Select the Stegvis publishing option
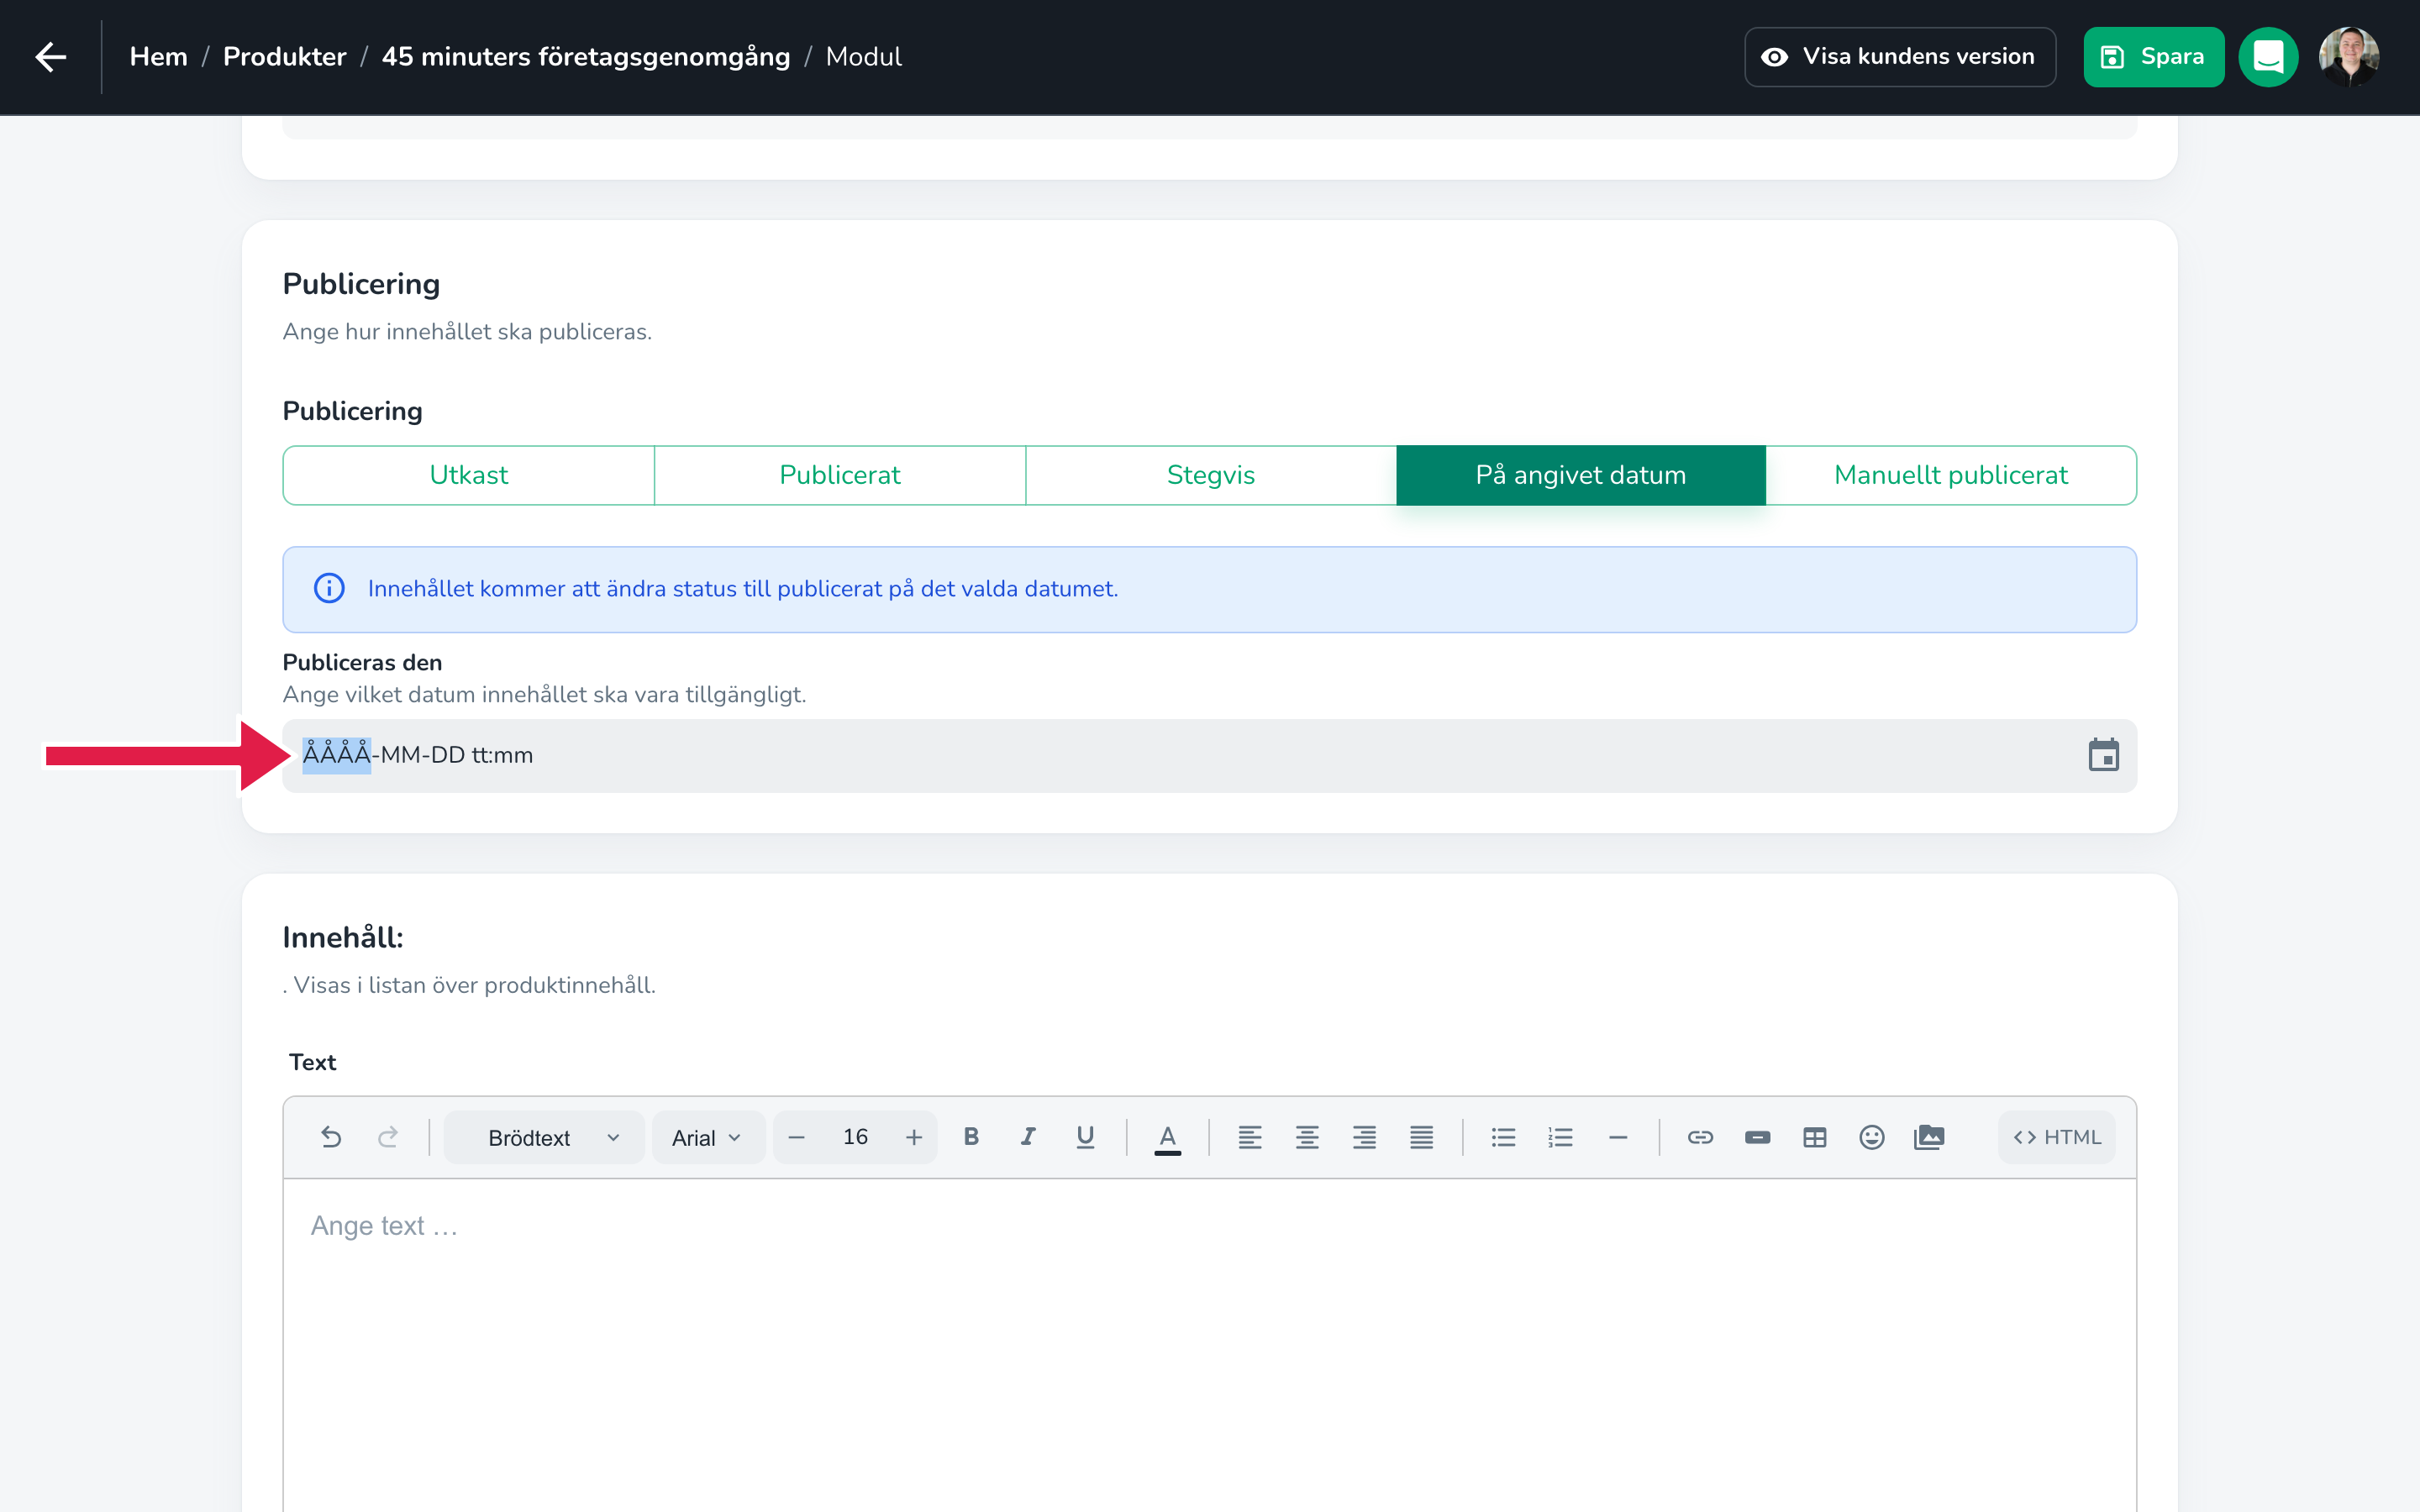Screen dimensions: 2420x1512 coord(1211,475)
